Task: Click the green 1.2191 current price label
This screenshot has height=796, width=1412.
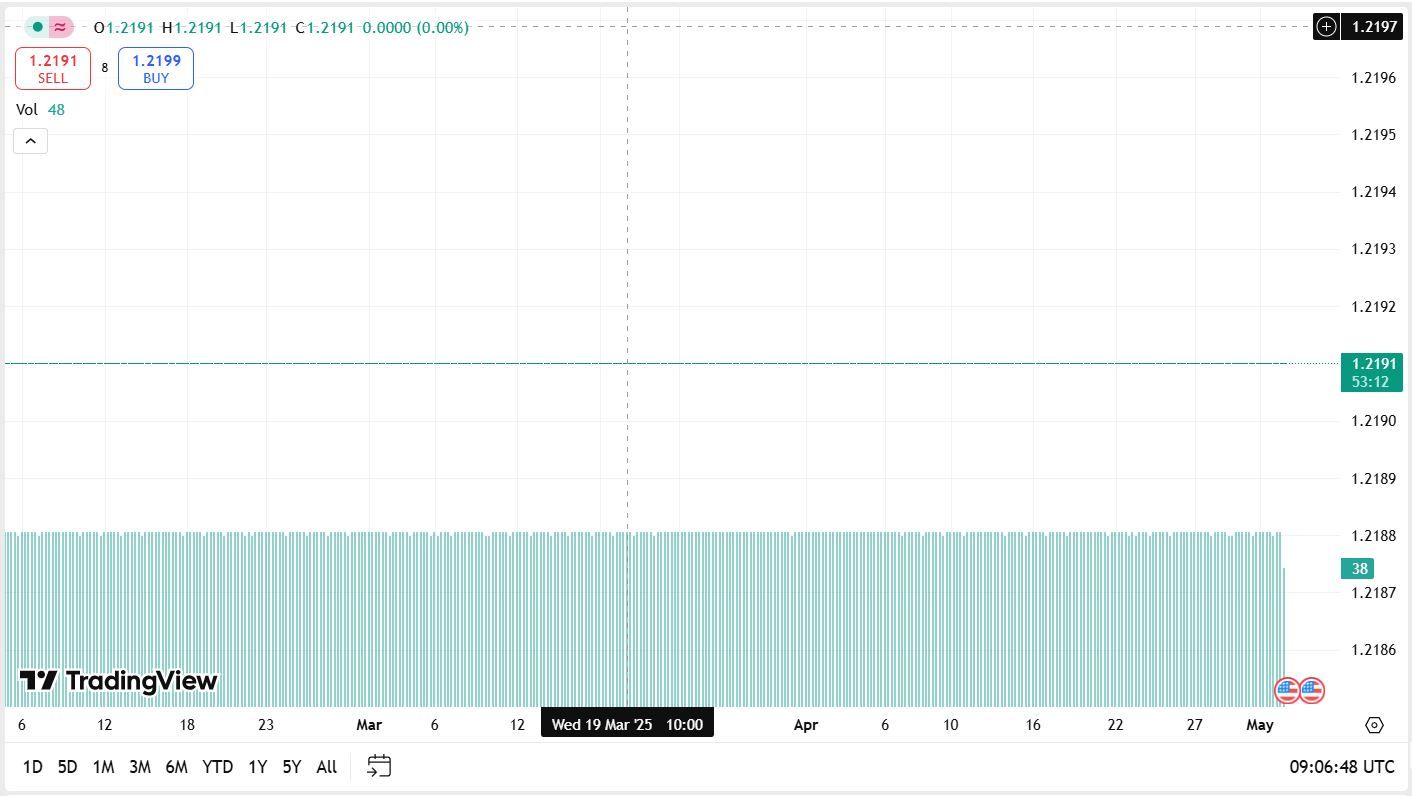Action: tap(1371, 372)
